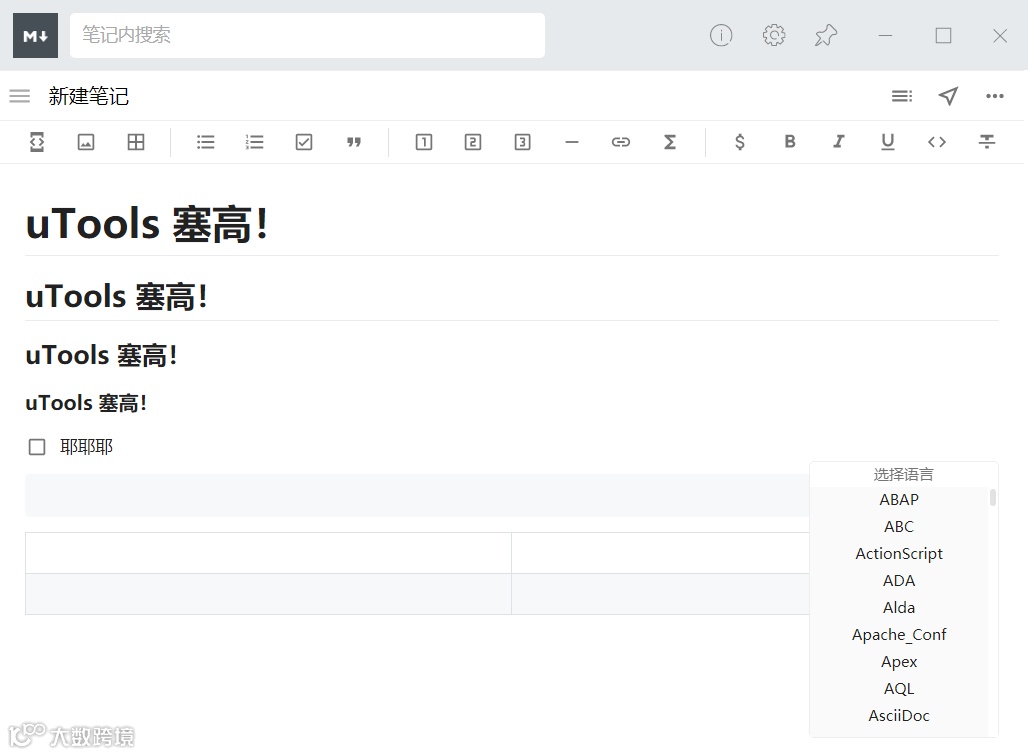Toggle italic formatting

pyautogui.click(x=839, y=142)
